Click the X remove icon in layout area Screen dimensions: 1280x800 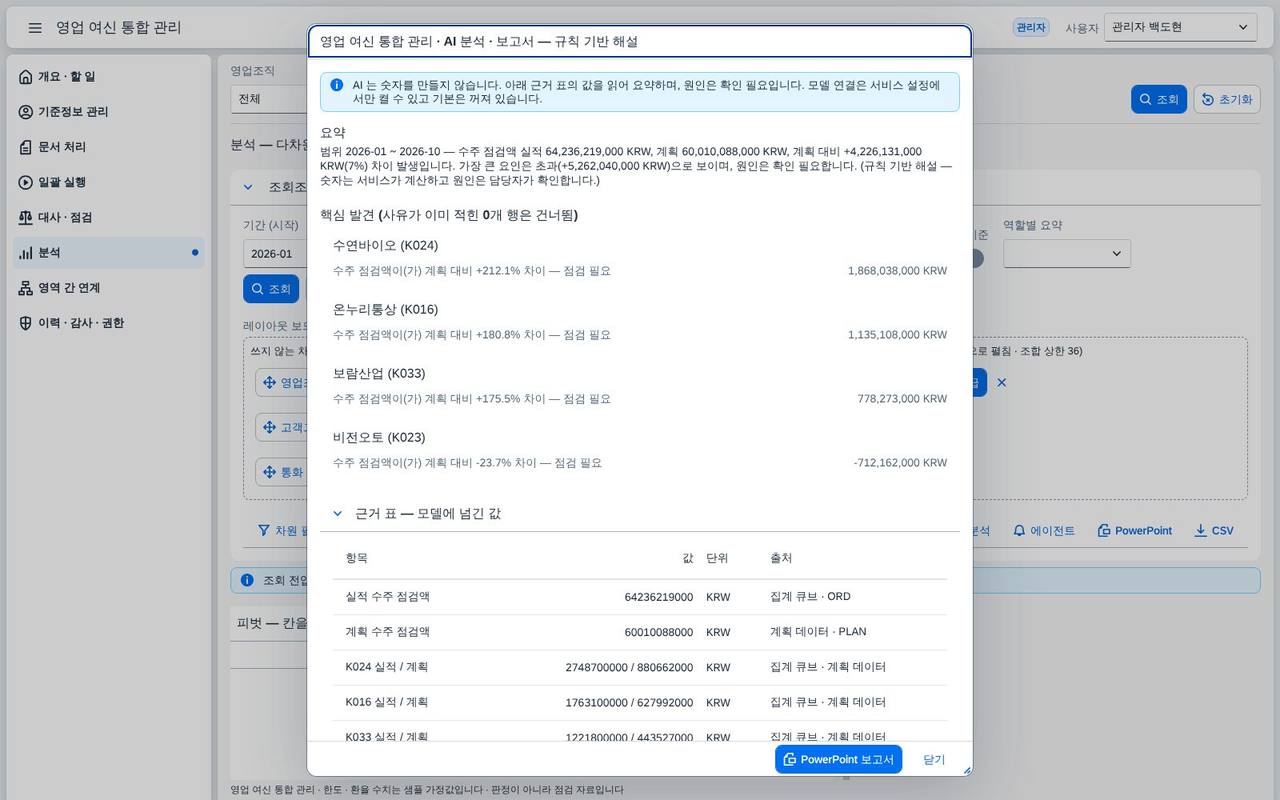[x=1001, y=383]
